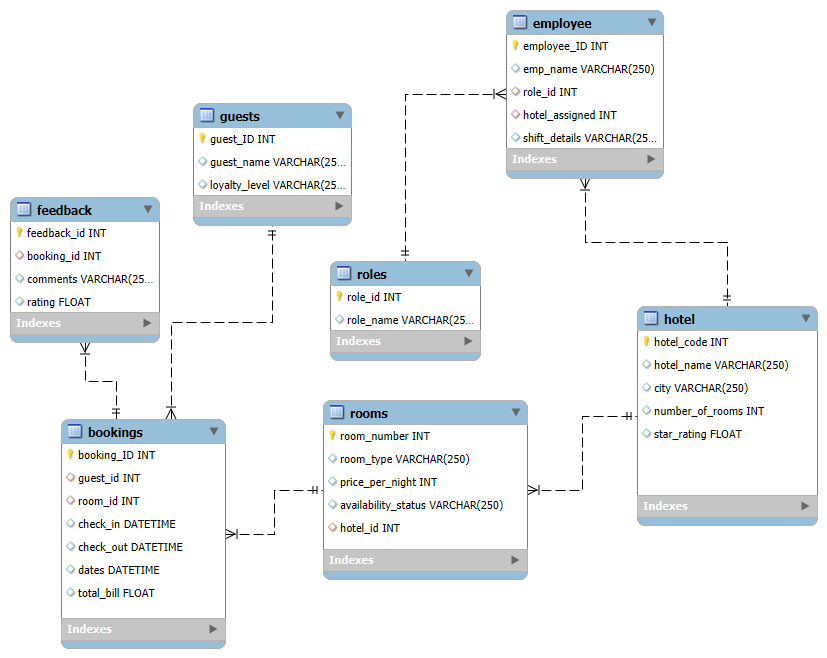Click the foreign key diamond next to hotel_assigned
This screenshot has height=658, width=827.
click(x=515, y=115)
